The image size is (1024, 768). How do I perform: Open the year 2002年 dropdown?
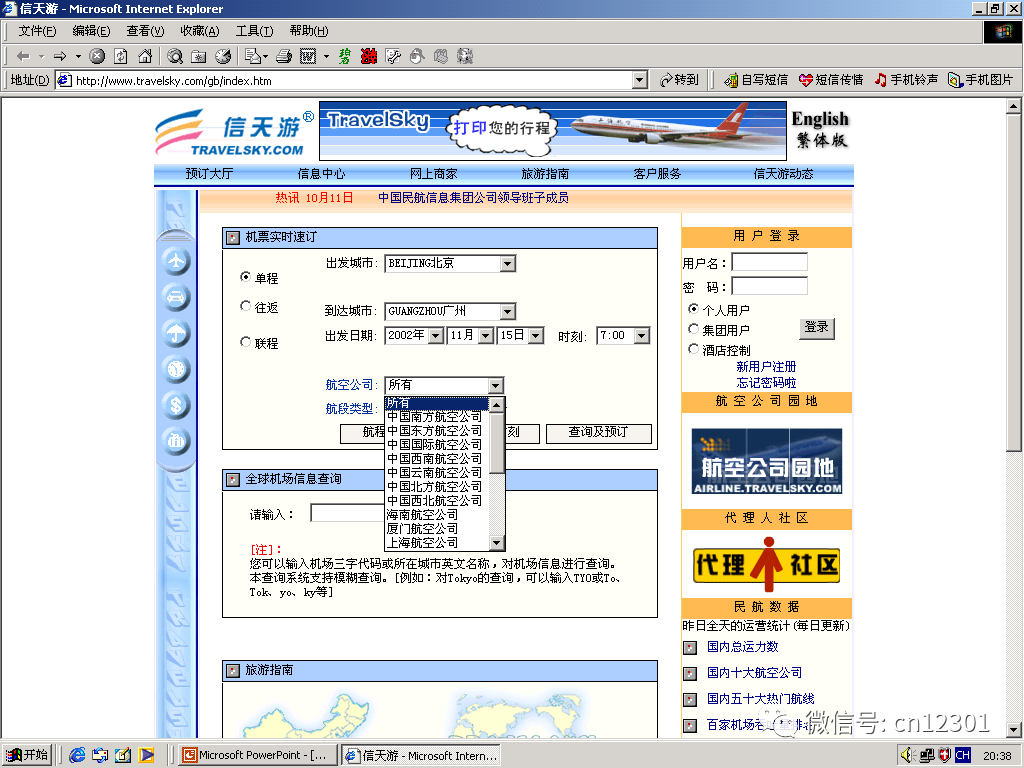(x=436, y=336)
